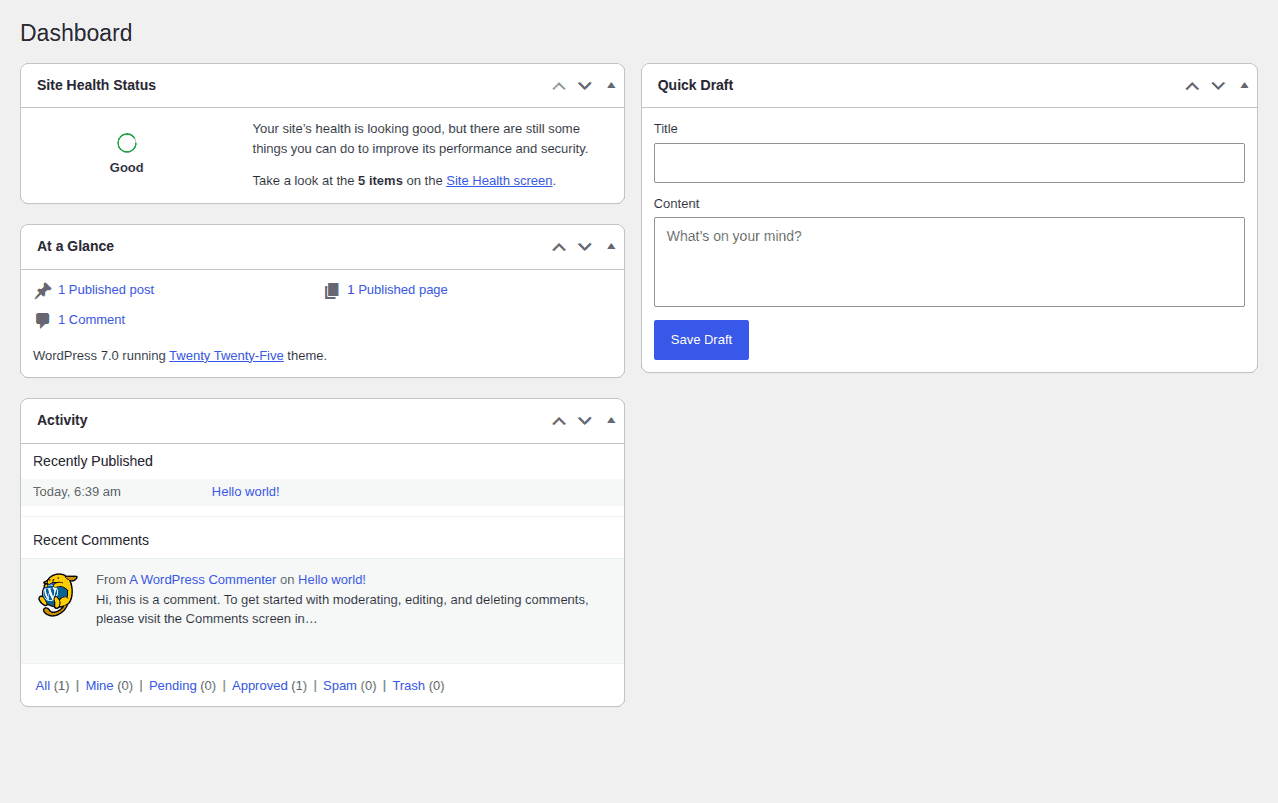1278x803 pixels.
Task: Filter comments by Pending
Action: point(173,686)
